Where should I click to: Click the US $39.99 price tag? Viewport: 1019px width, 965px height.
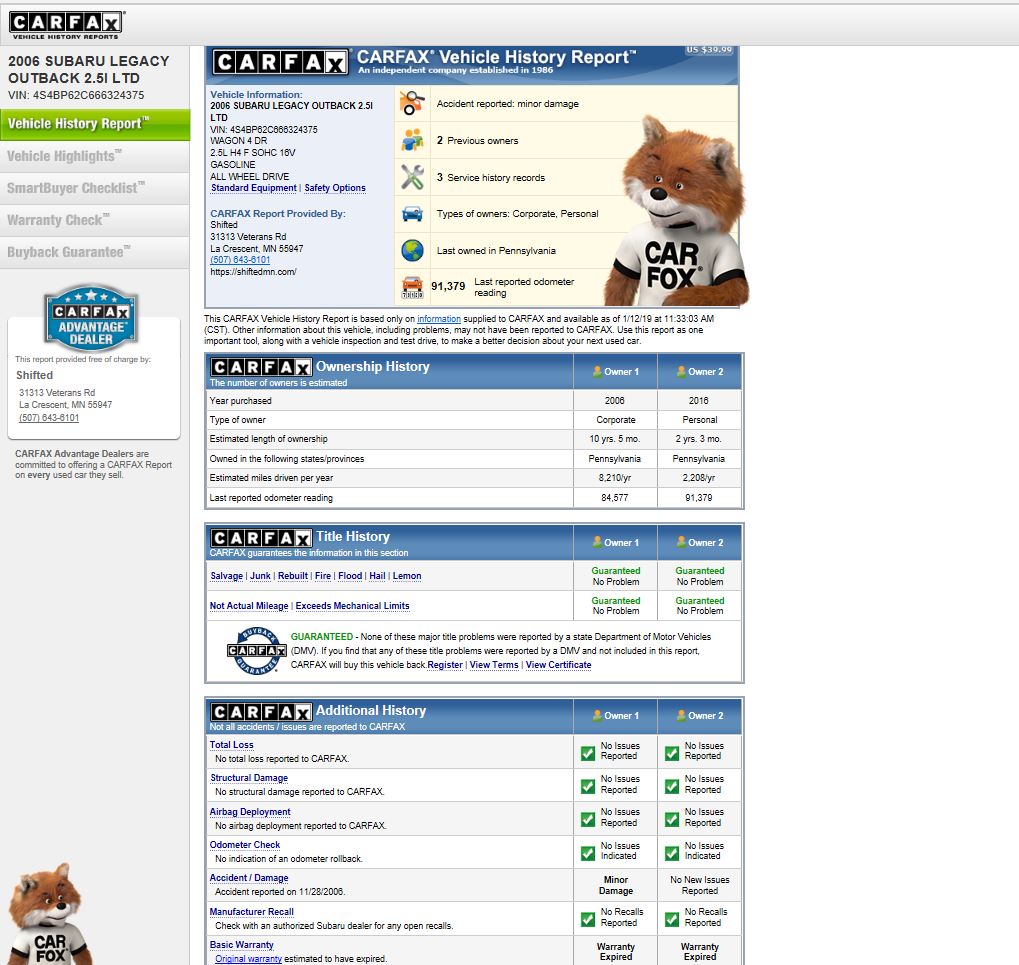pos(709,49)
